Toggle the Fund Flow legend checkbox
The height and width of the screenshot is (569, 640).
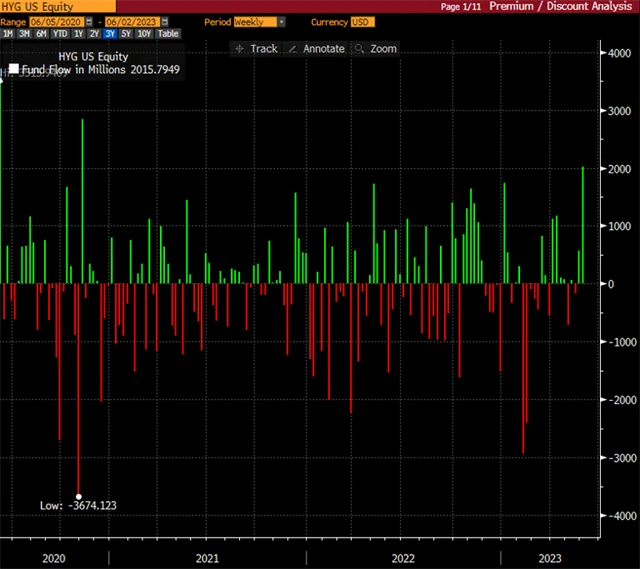click(14, 69)
